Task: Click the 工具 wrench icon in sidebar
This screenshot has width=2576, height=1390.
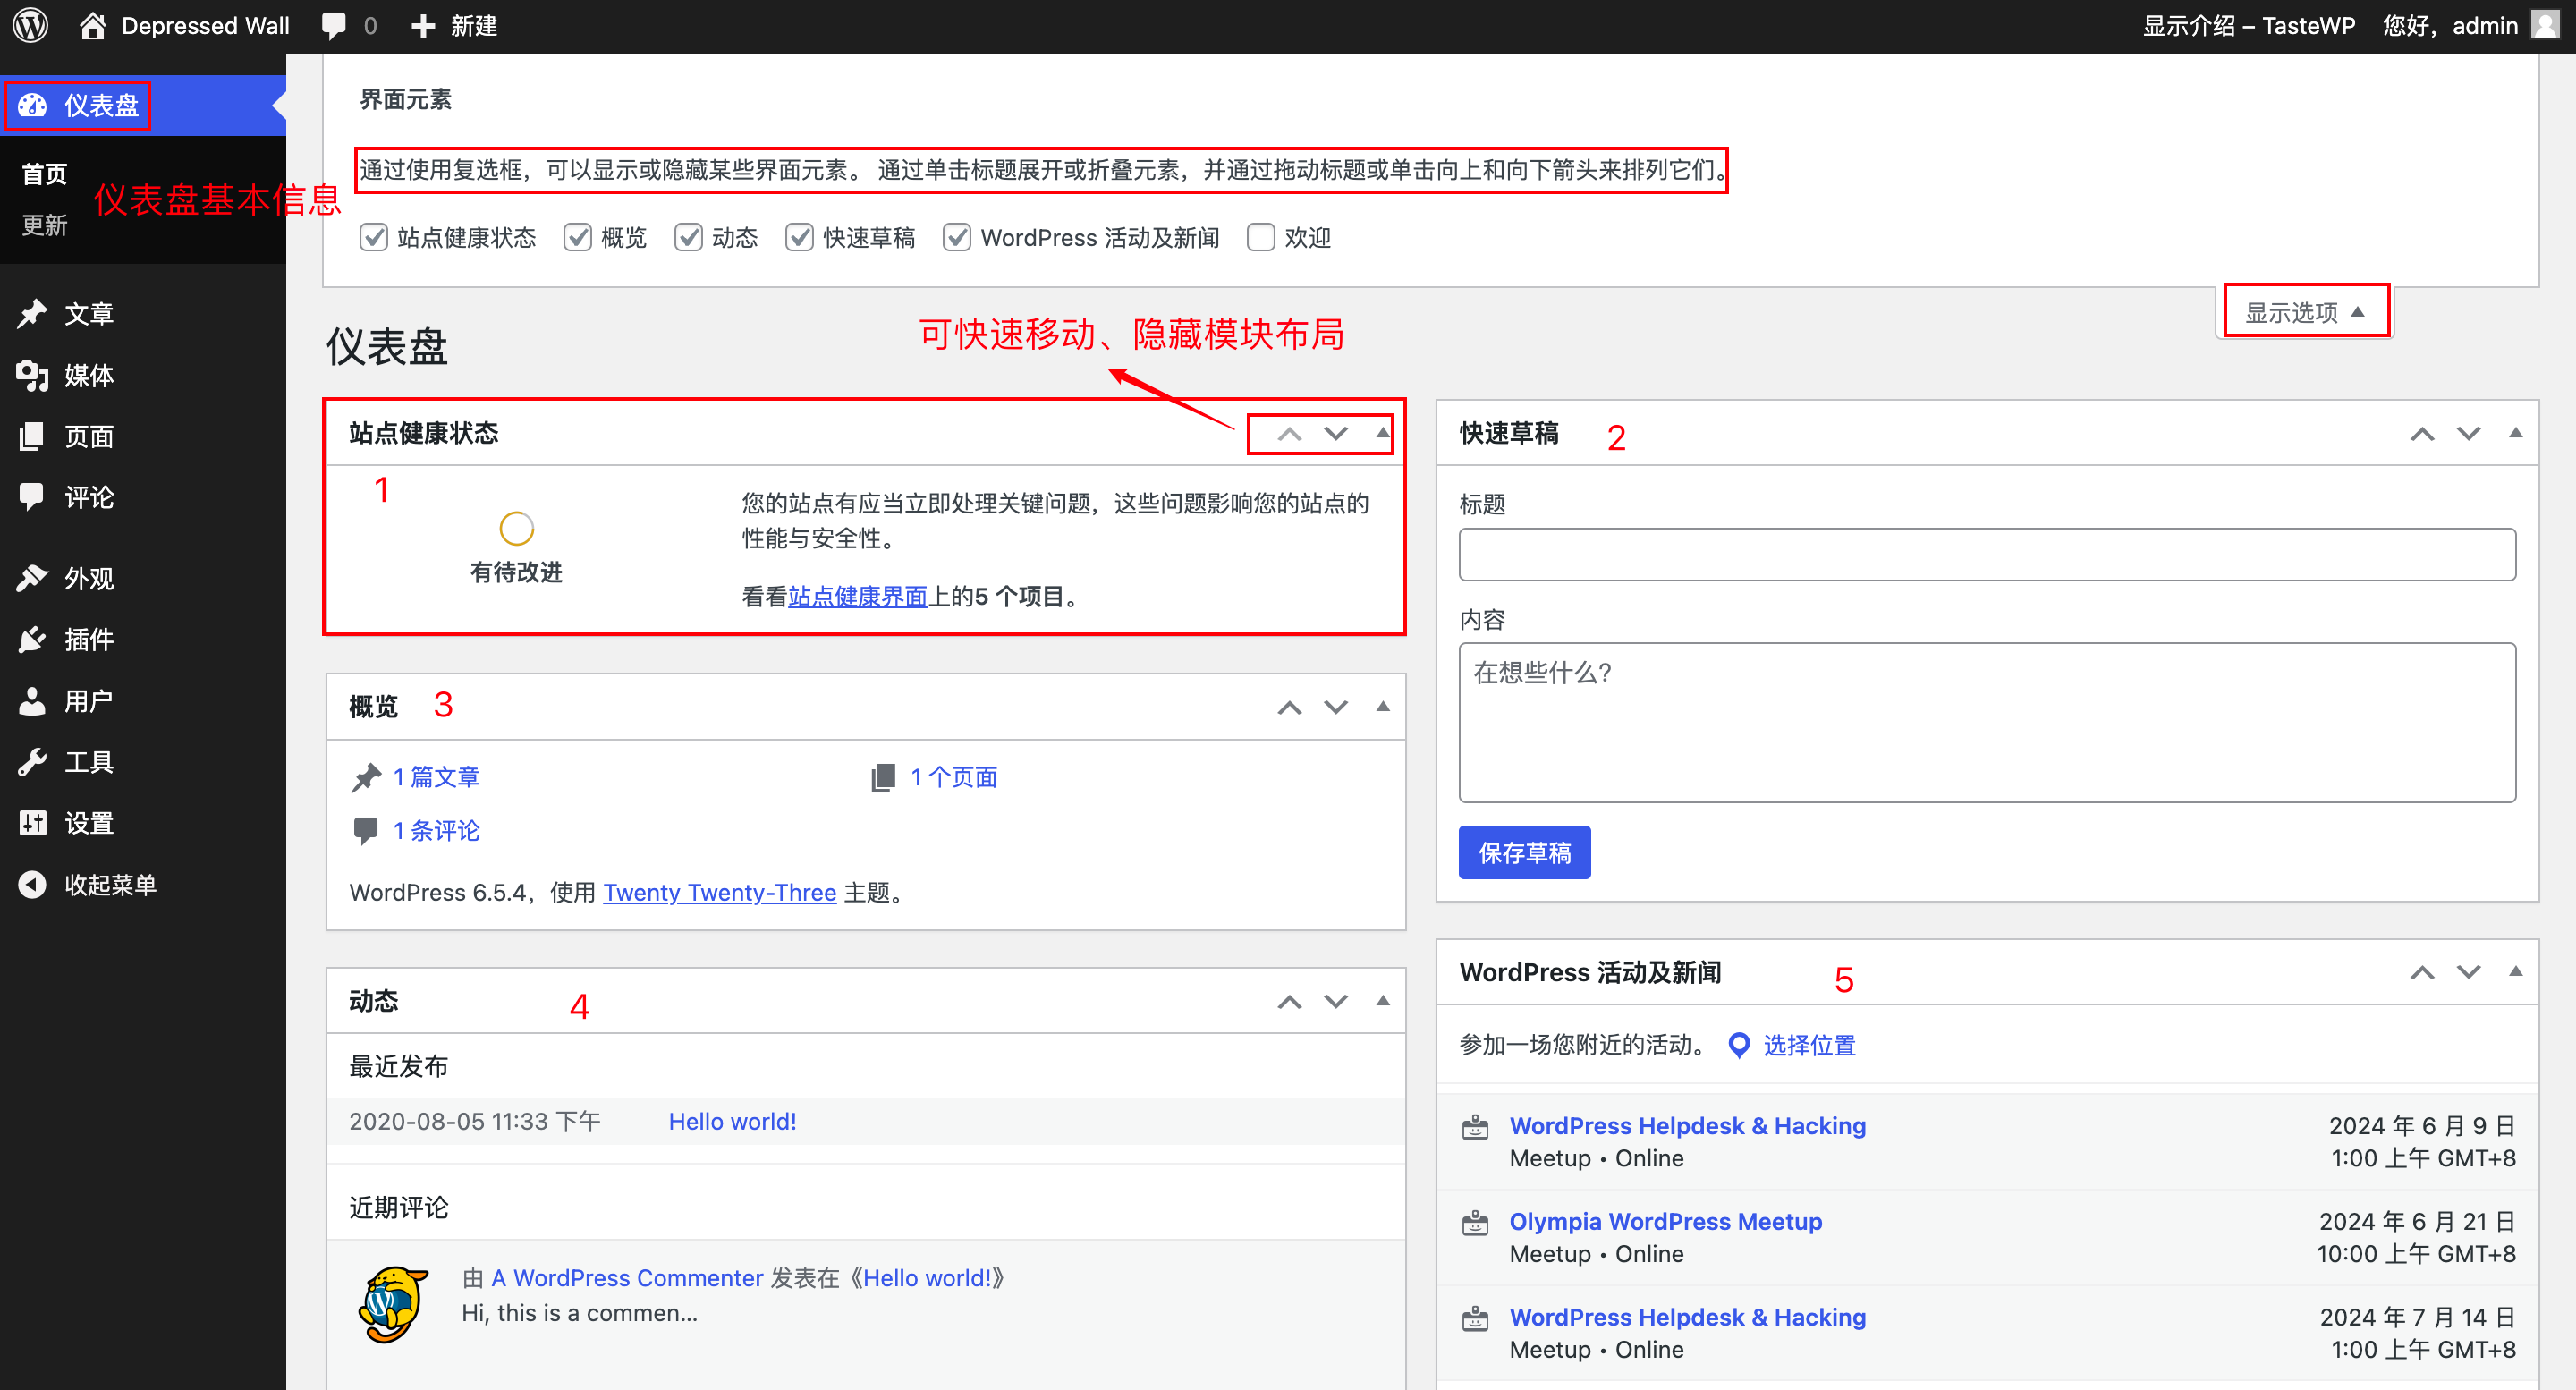Action: 33,762
